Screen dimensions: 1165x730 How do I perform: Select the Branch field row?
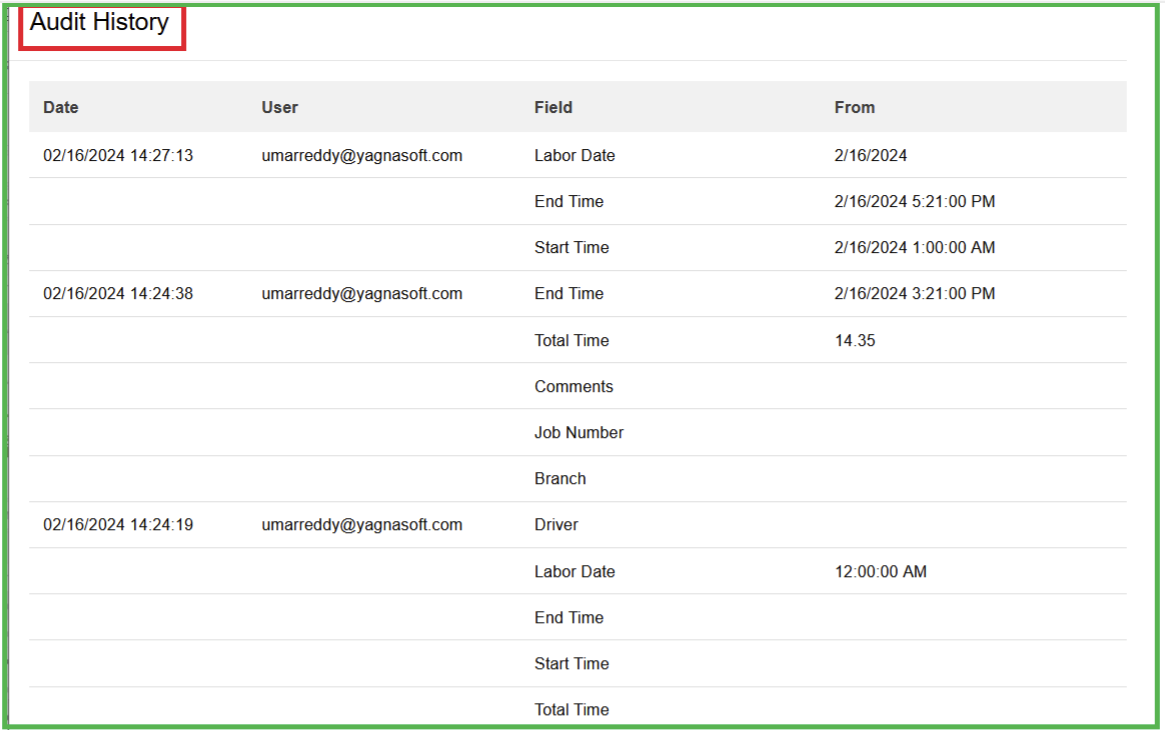560,478
